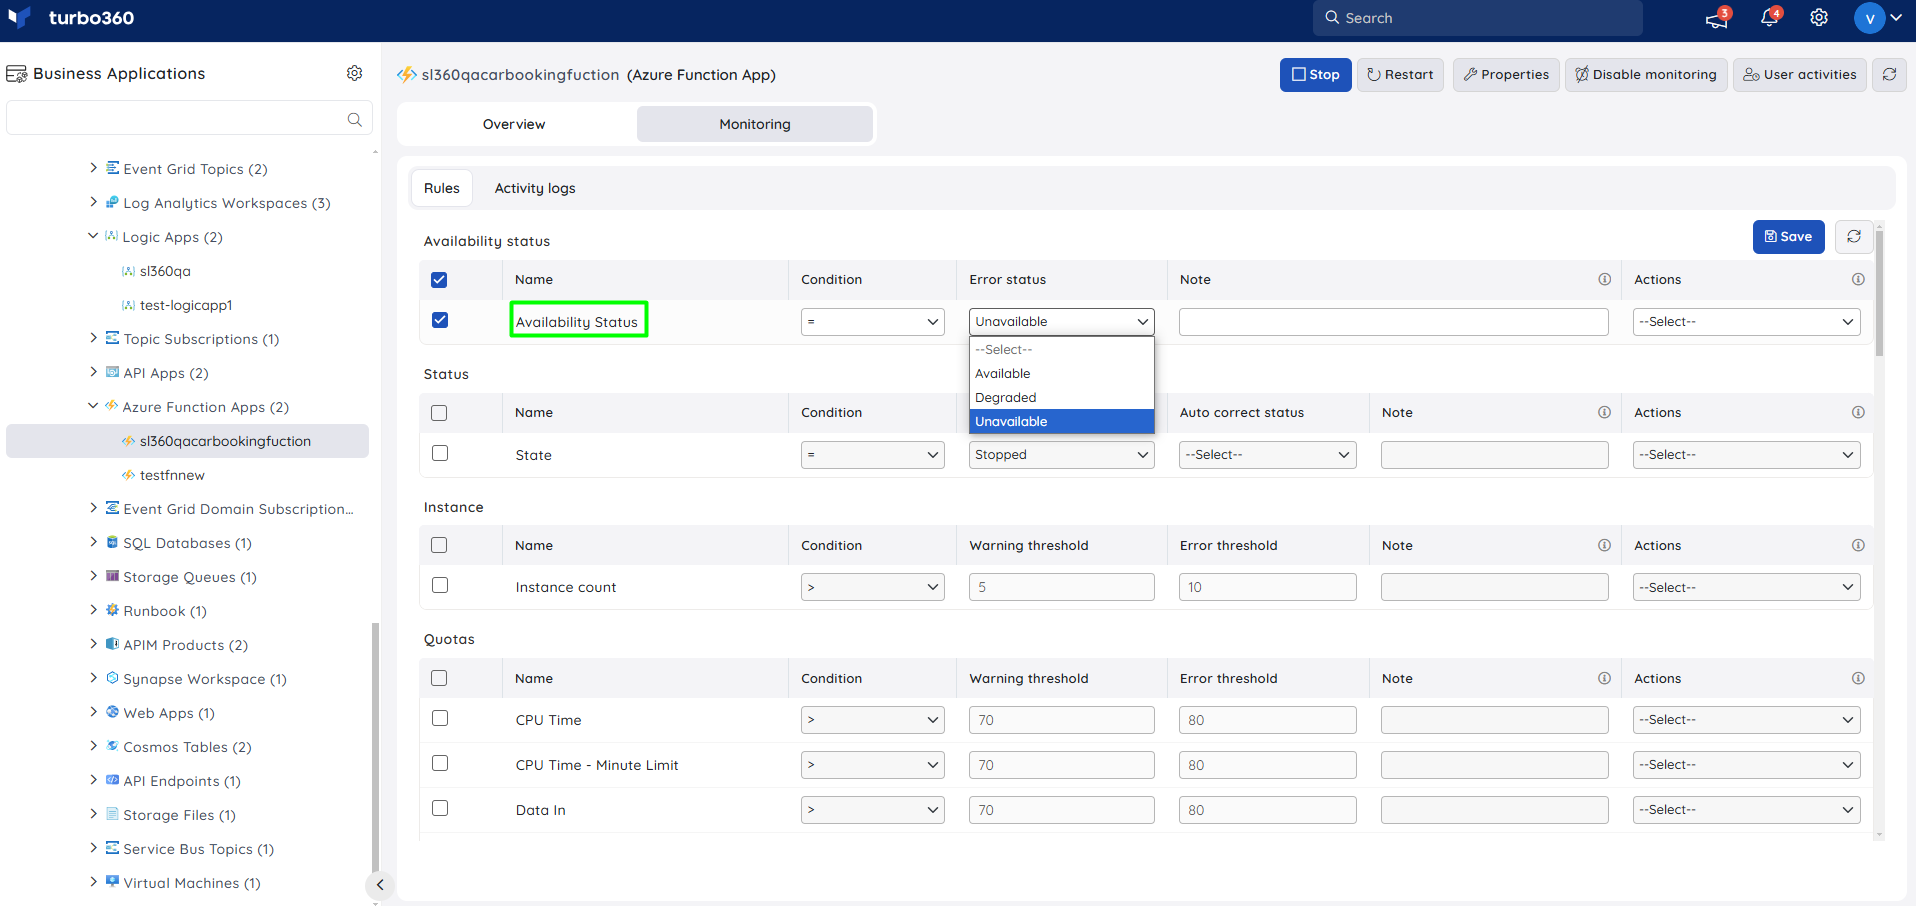The image size is (1916, 906).
Task: Choose Degraded from error status list
Action: pos(1061,397)
